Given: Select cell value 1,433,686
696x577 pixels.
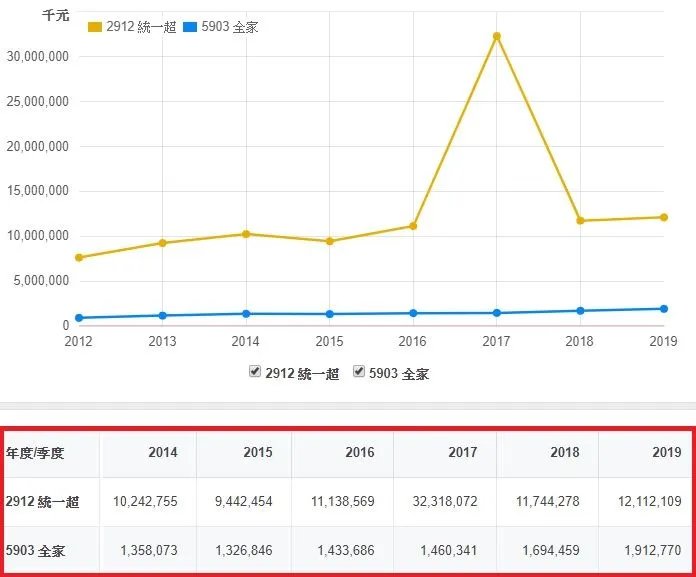Looking at the screenshot, I should [346, 550].
